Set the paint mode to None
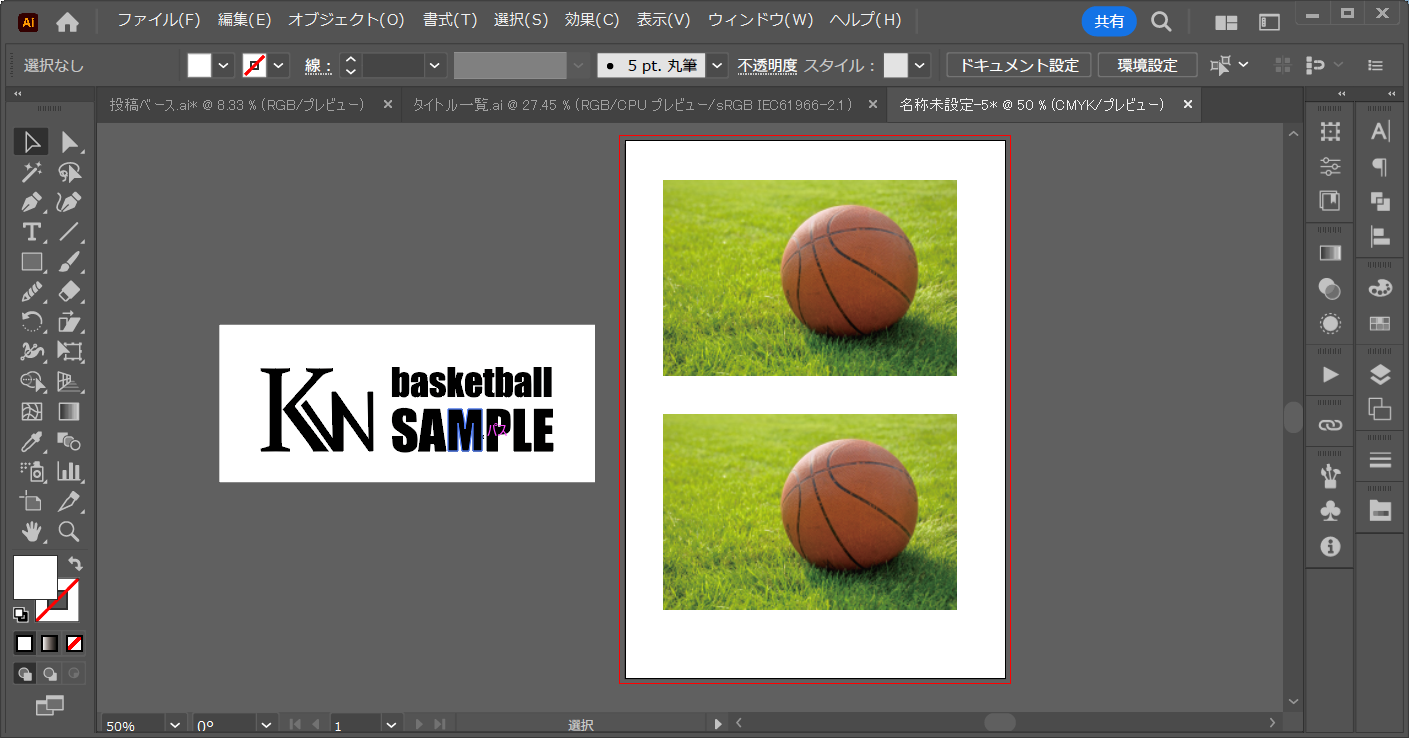The width and height of the screenshot is (1409, 738). [75, 643]
